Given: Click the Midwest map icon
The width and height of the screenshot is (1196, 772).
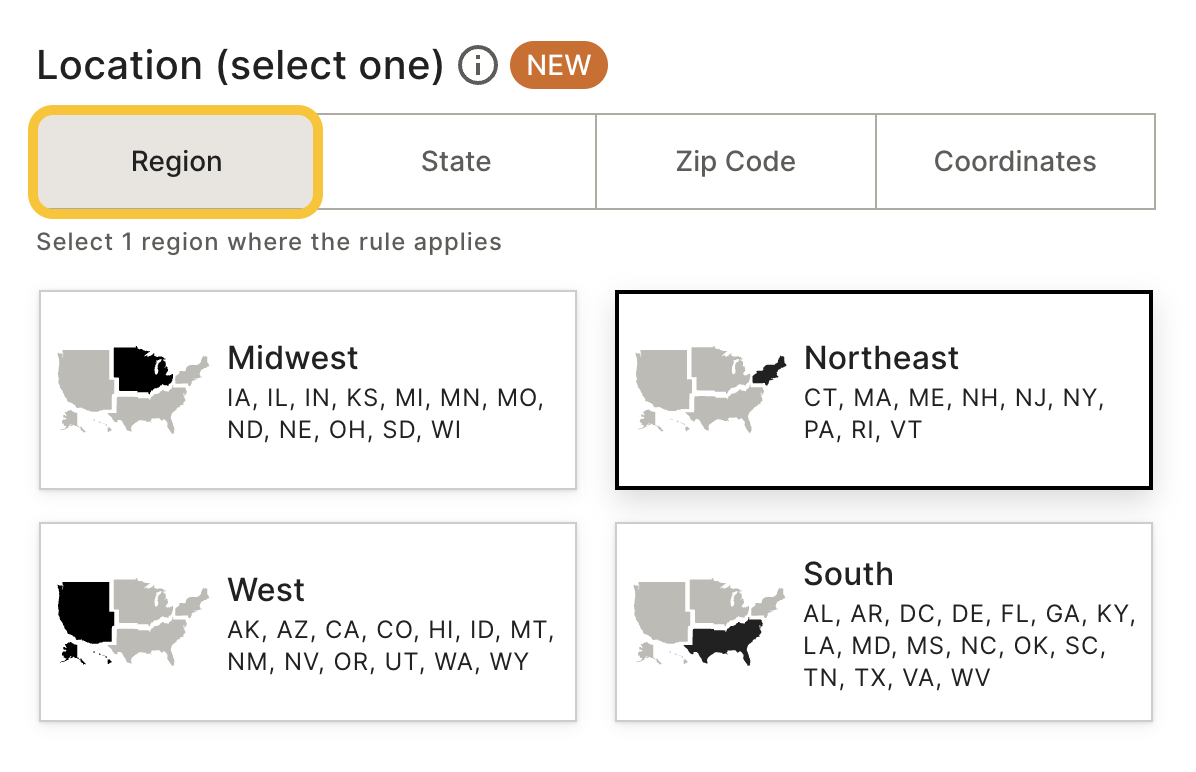Looking at the screenshot, I should pos(133,390).
